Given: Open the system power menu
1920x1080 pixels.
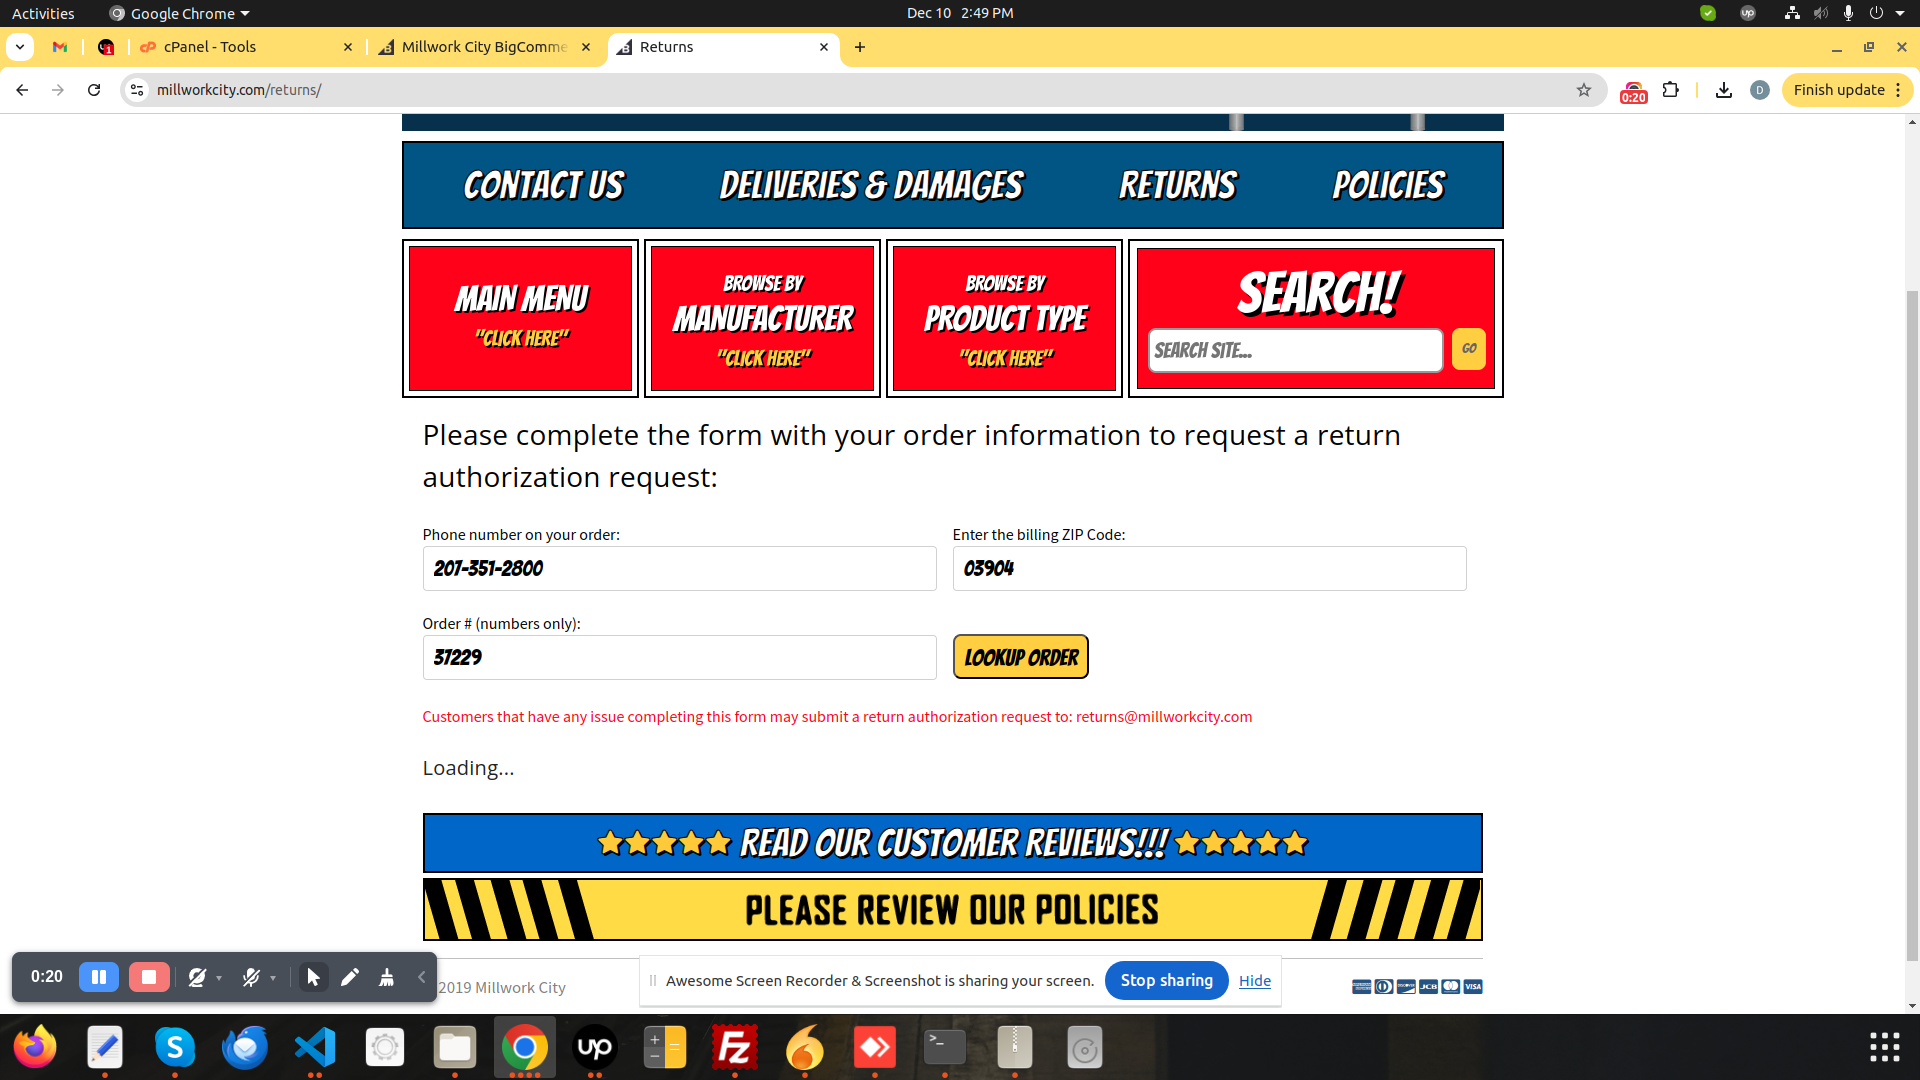Looking at the screenshot, I should click(x=1886, y=13).
